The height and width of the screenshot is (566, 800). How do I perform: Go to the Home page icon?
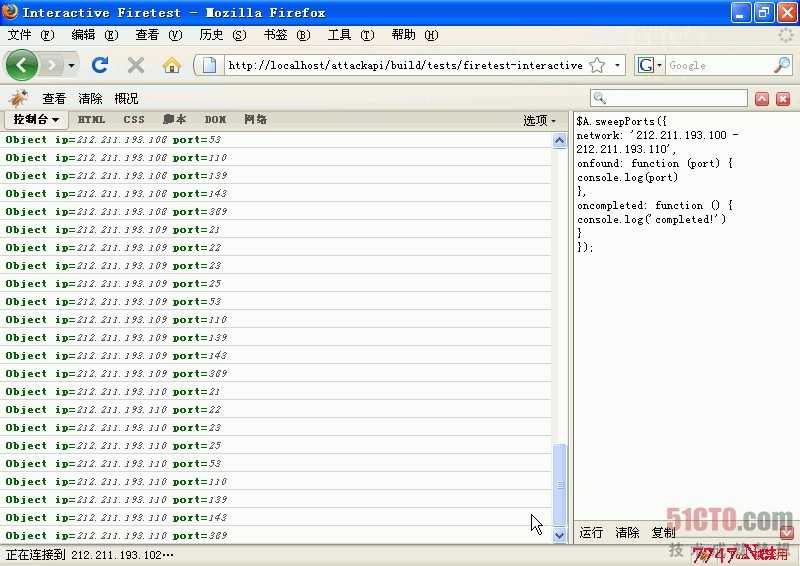coord(171,65)
